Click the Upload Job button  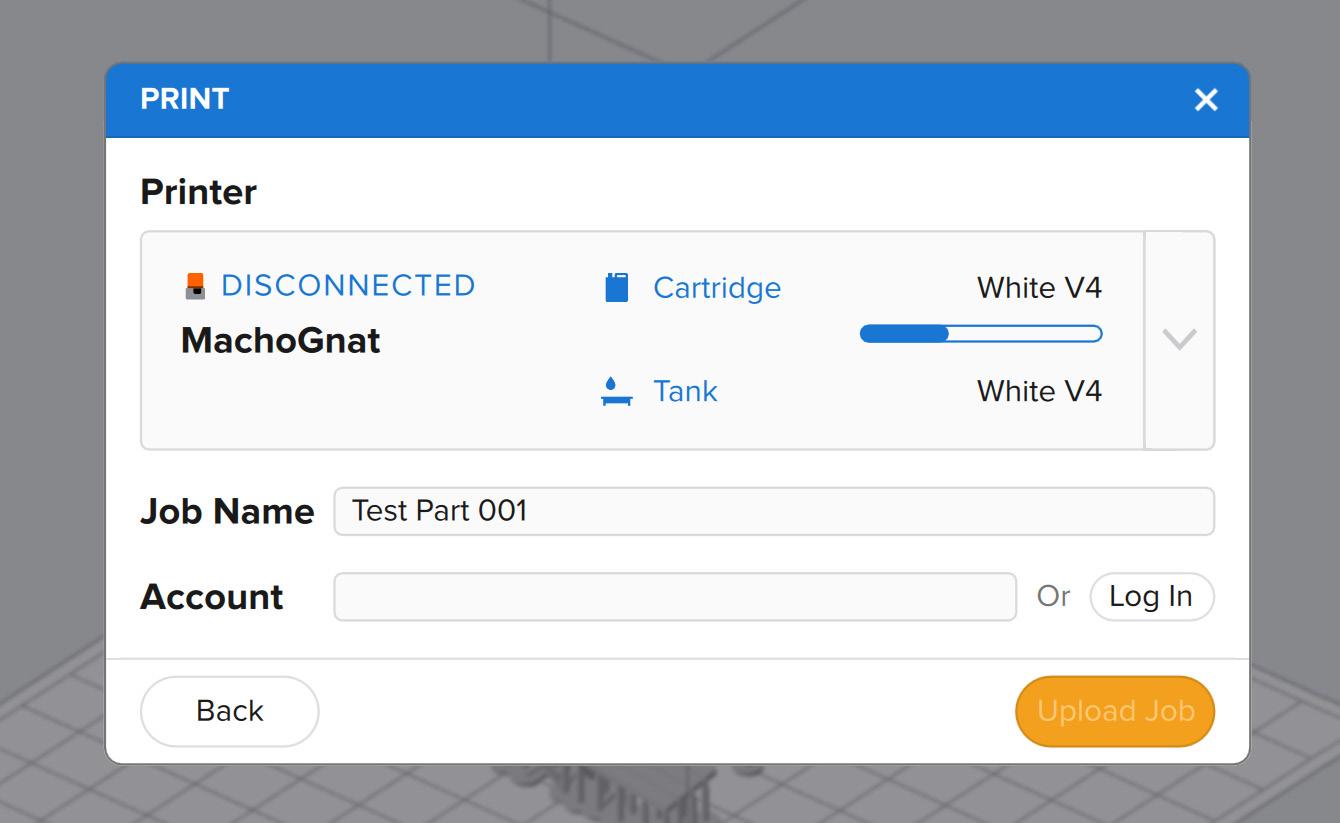(1115, 711)
